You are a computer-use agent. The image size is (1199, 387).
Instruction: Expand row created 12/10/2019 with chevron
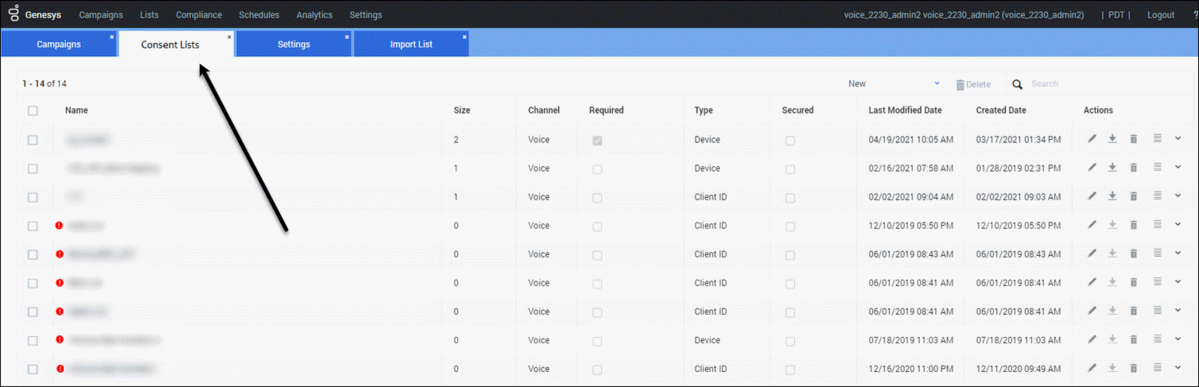coord(1178,224)
